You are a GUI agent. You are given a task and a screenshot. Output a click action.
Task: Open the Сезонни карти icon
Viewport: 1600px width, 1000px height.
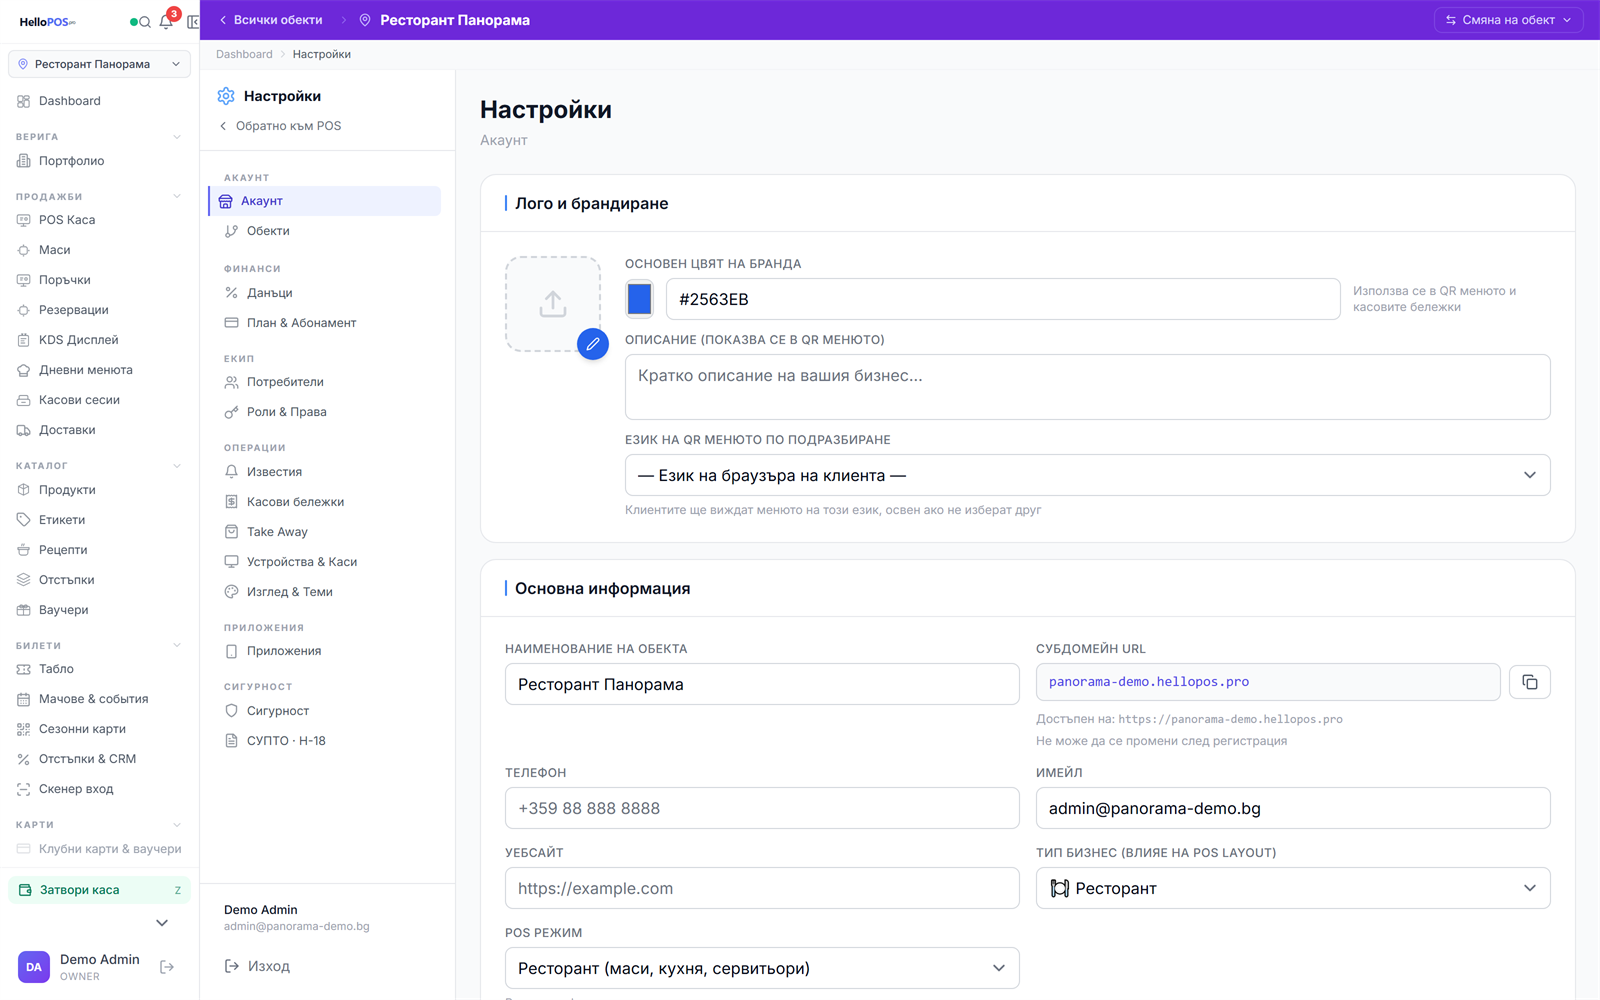click(24, 729)
